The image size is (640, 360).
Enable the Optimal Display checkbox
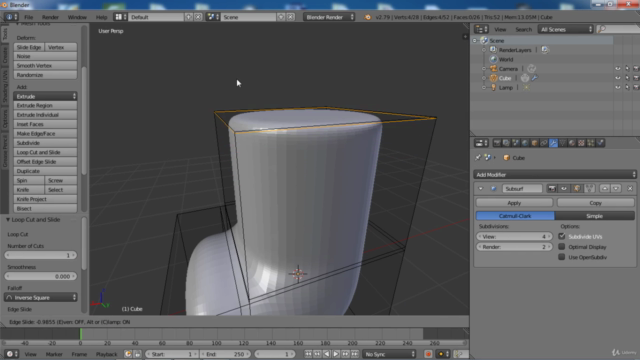click(x=562, y=247)
